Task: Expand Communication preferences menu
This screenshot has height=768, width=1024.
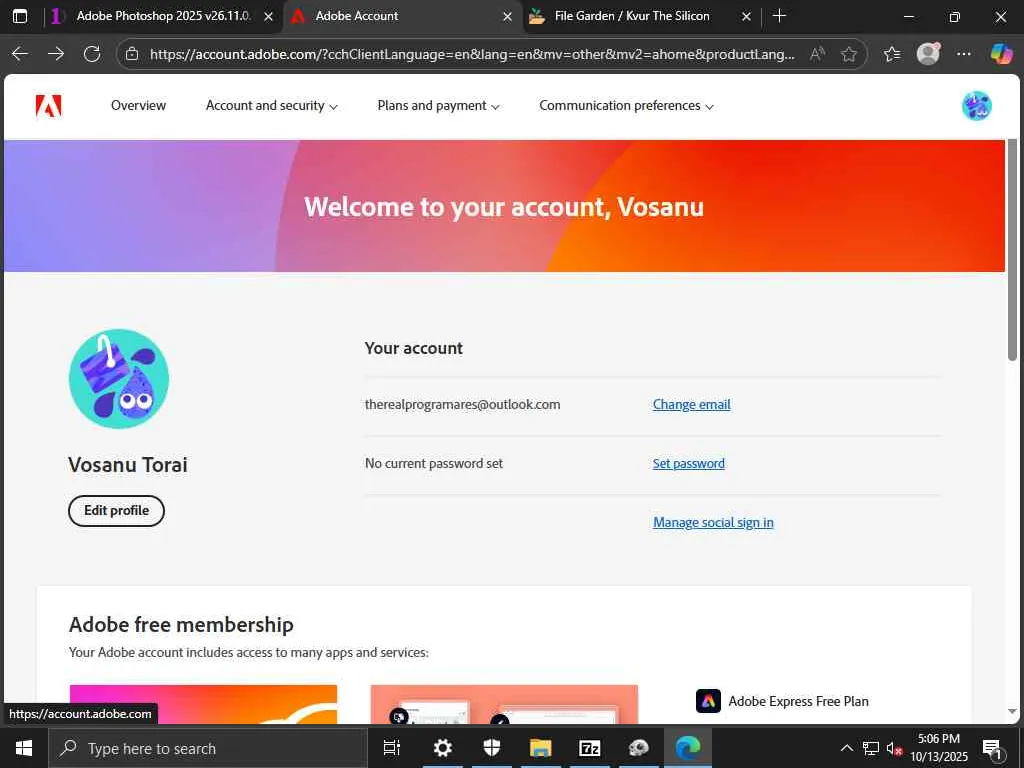Action: (626, 106)
